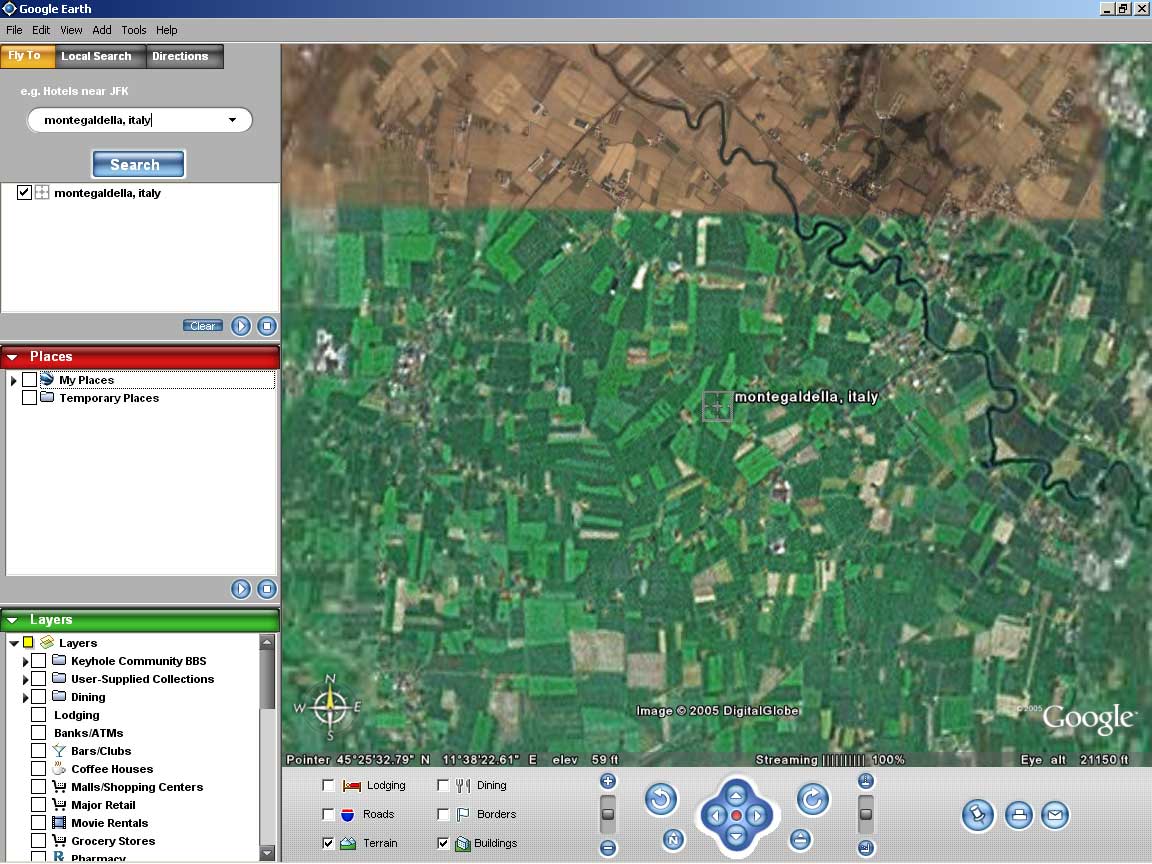
Task: Click the Layers list scroll down arrow
Action: click(x=267, y=852)
